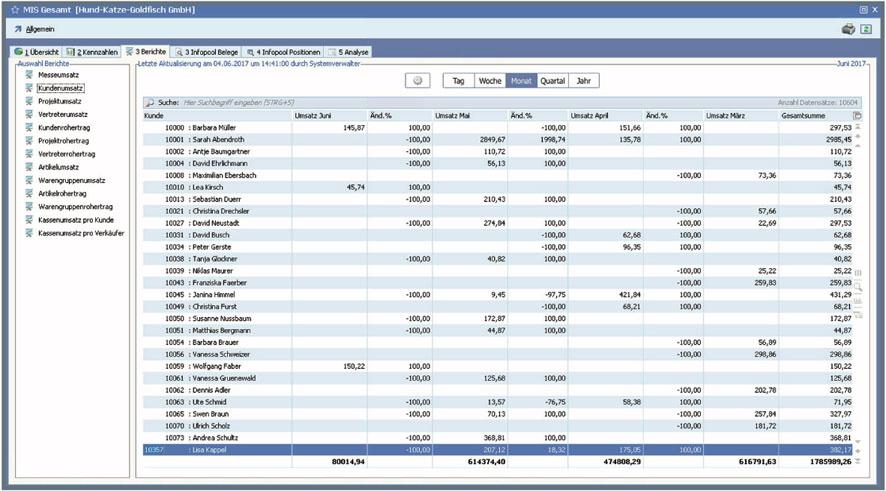The width and height of the screenshot is (886, 491).
Task: Select the Woche period button
Action: (x=490, y=81)
